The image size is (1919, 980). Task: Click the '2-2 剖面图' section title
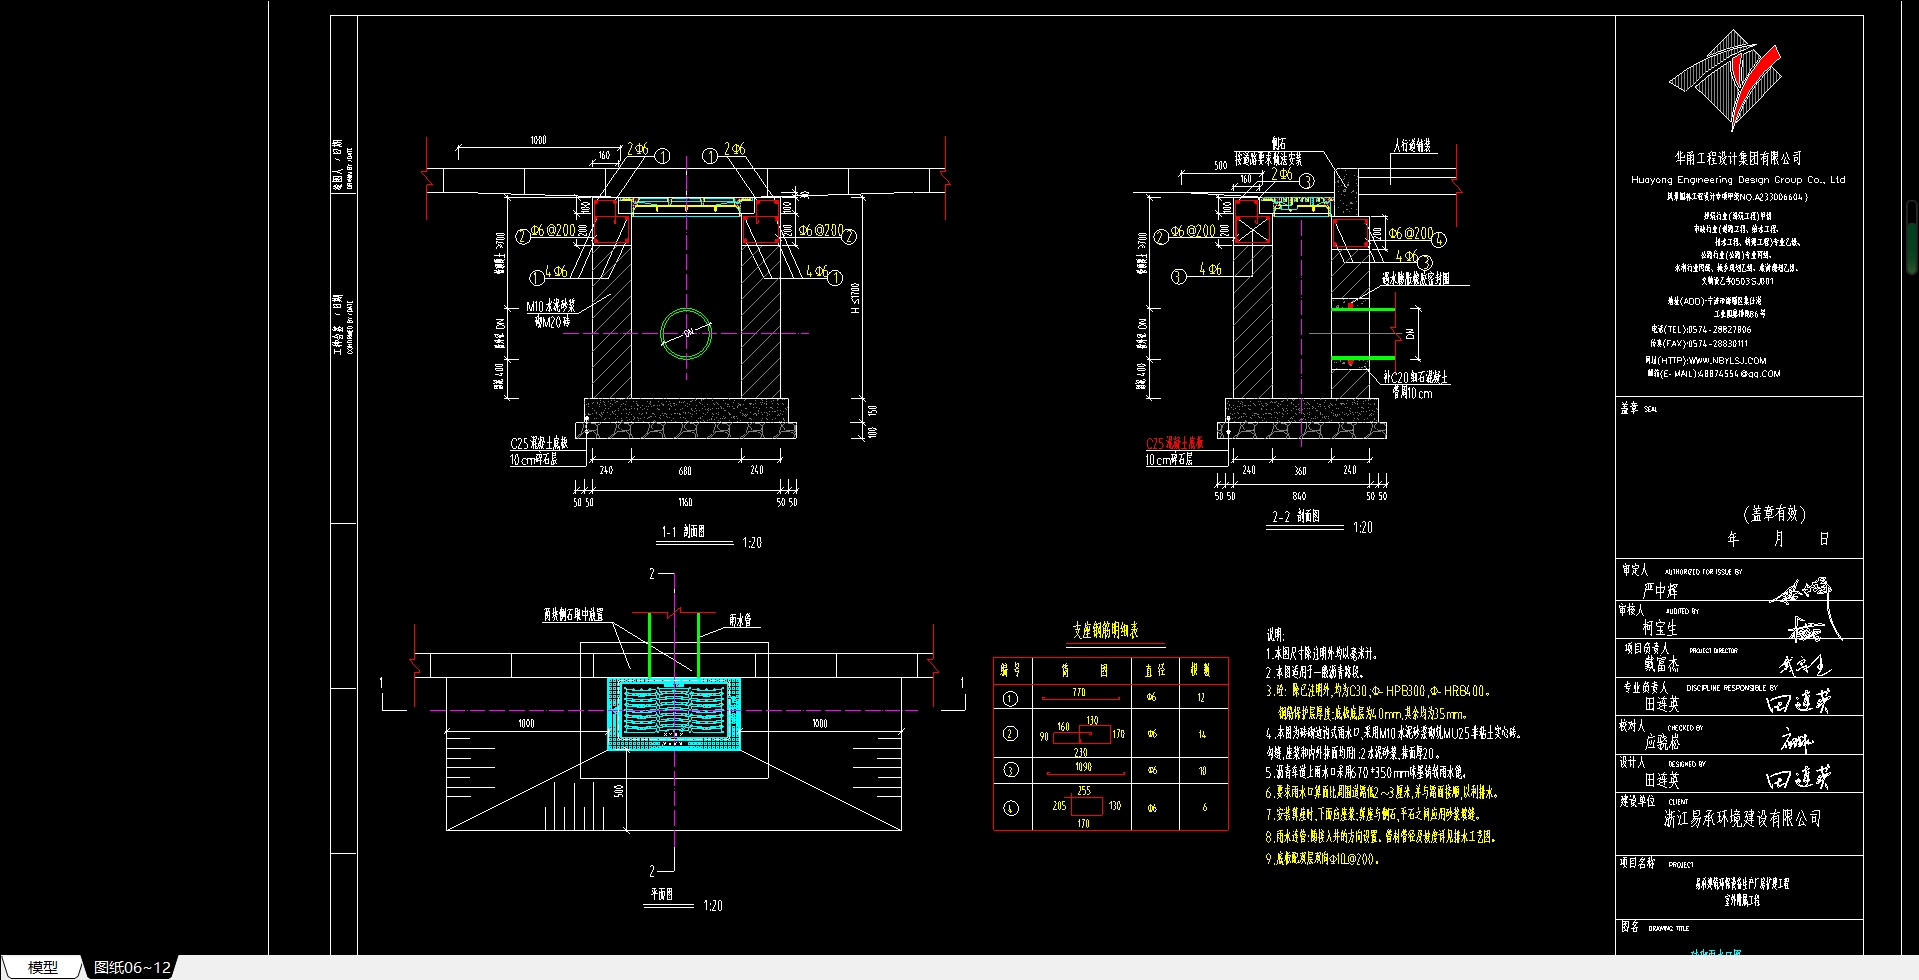coord(1295,516)
